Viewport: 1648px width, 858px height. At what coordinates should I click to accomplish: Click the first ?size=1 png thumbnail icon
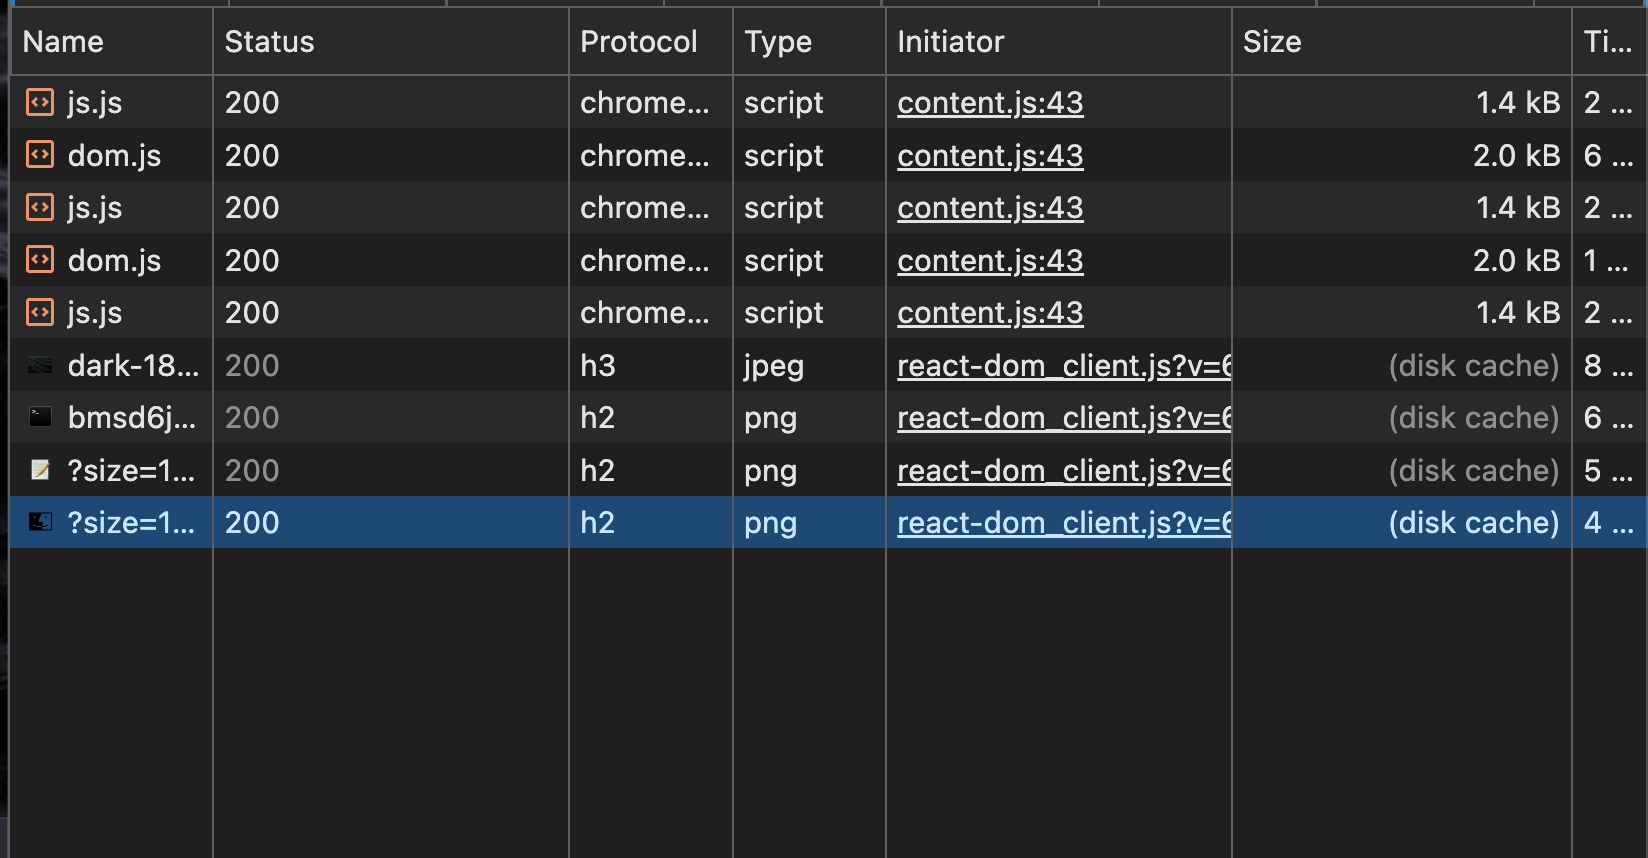click(x=40, y=470)
